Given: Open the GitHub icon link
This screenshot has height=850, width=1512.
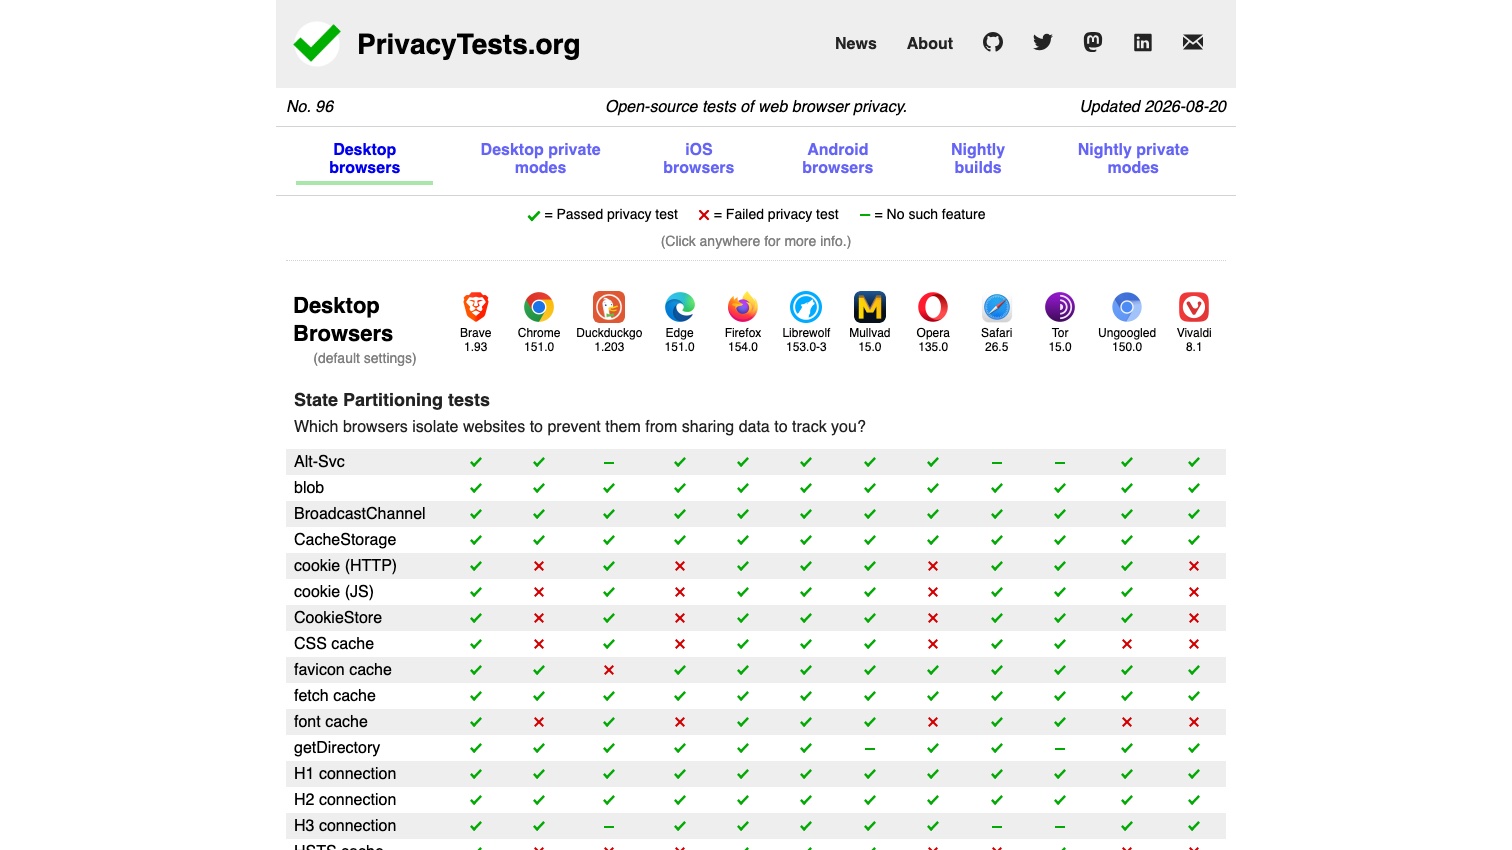Looking at the screenshot, I should click(993, 42).
